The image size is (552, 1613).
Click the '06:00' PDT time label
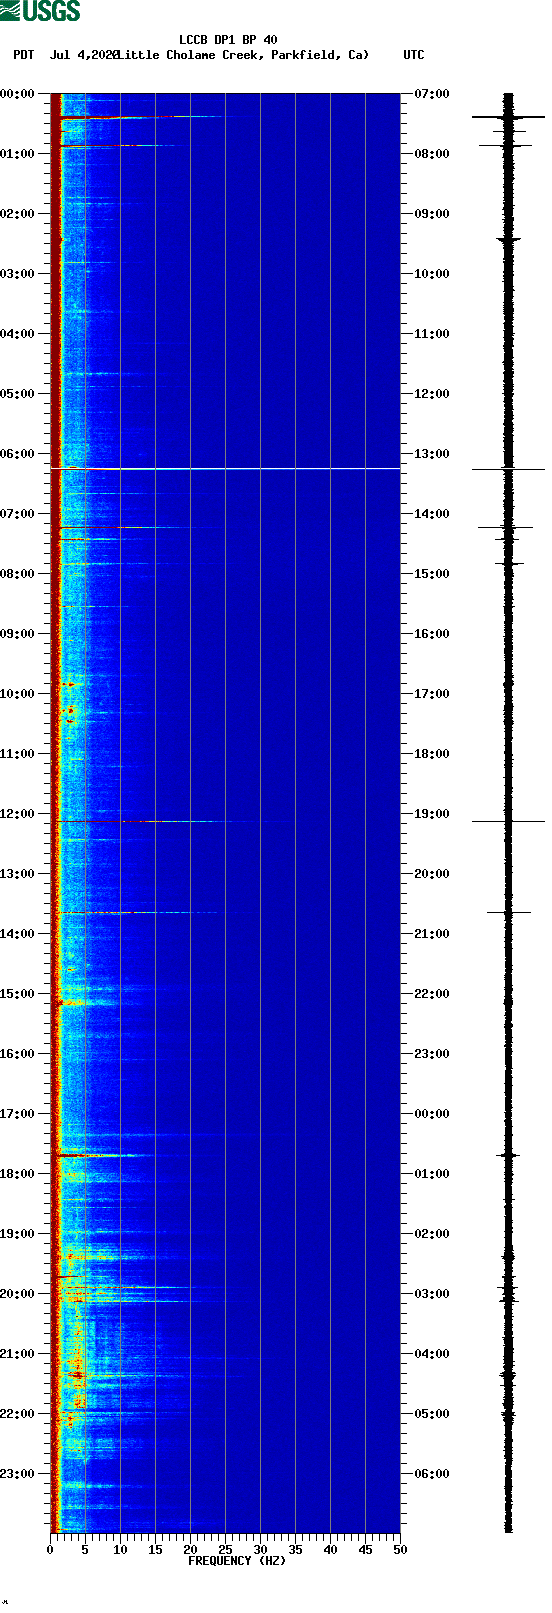(18, 454)
